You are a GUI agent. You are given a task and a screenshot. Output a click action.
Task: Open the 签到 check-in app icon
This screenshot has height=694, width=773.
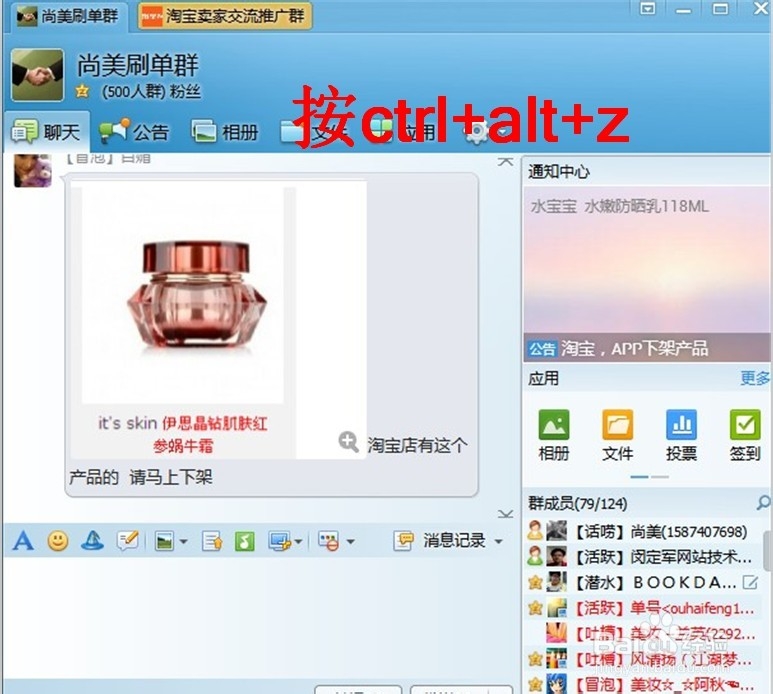pyautogui.click(x=744, y=436)
